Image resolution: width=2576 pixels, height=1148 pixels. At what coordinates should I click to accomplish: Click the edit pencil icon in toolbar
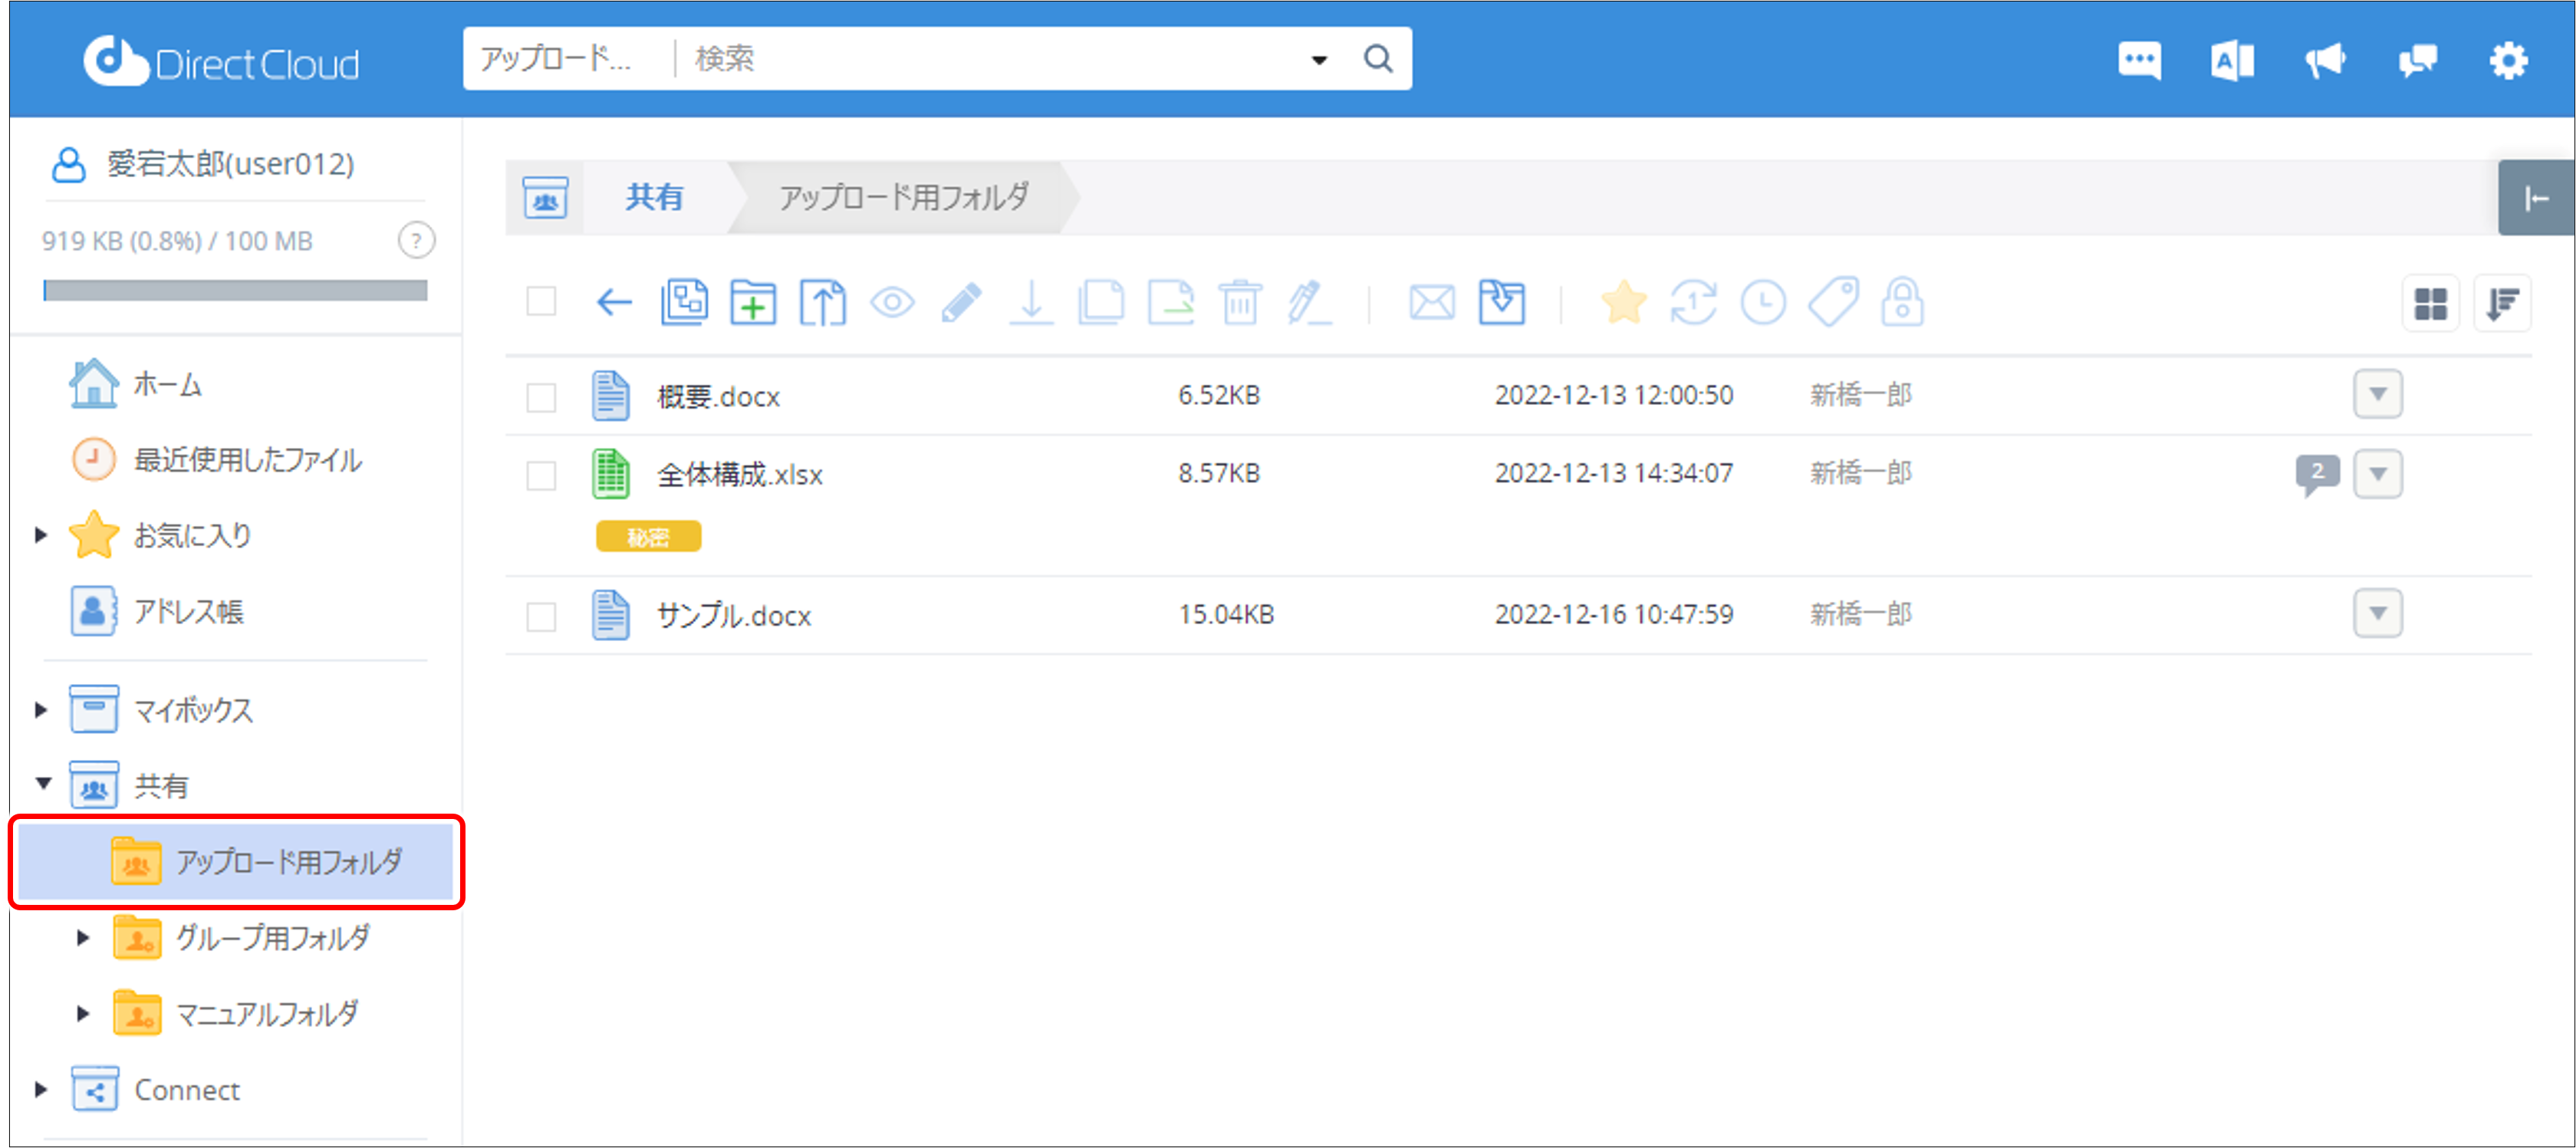point(961,302)
